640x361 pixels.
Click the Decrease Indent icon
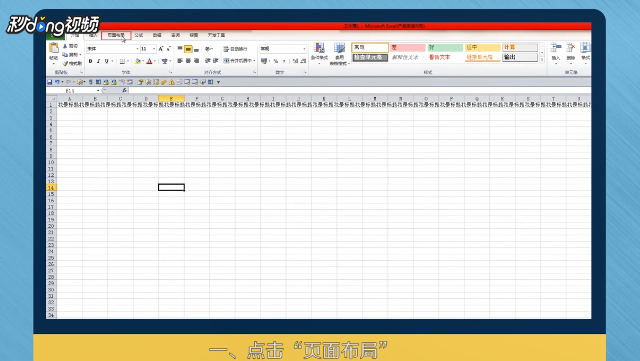click(208, 61)
